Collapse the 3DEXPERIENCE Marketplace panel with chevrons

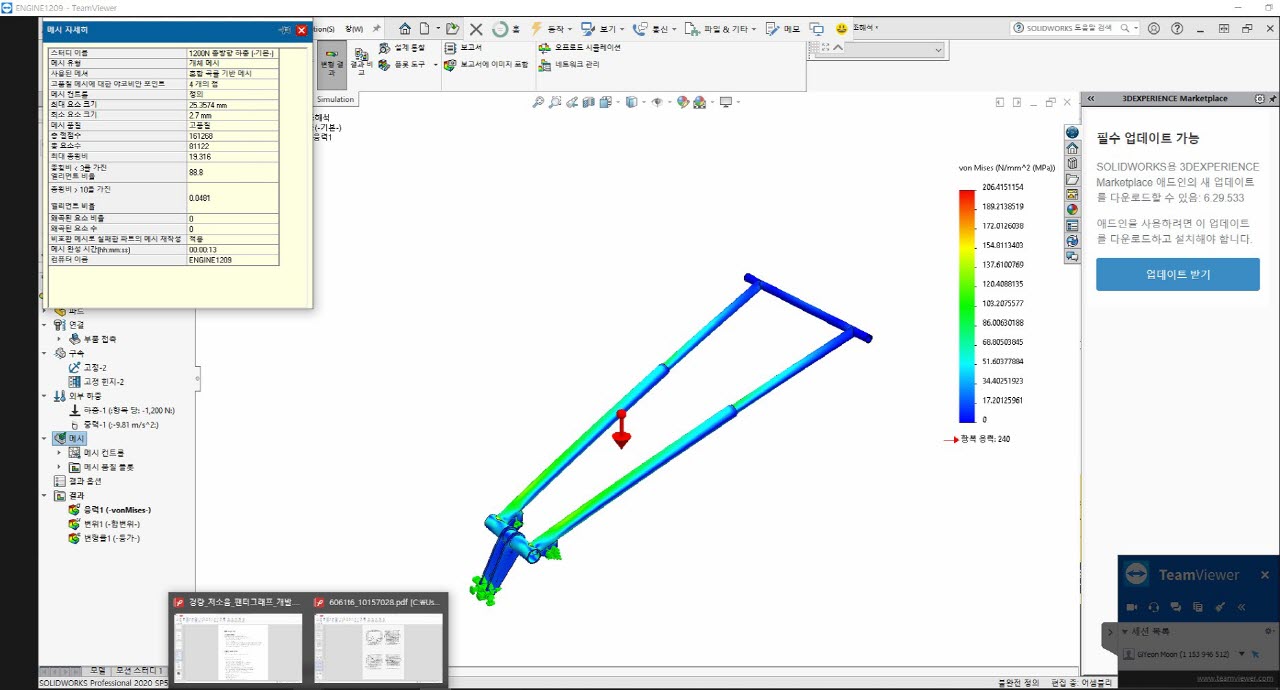[1091, 99]
